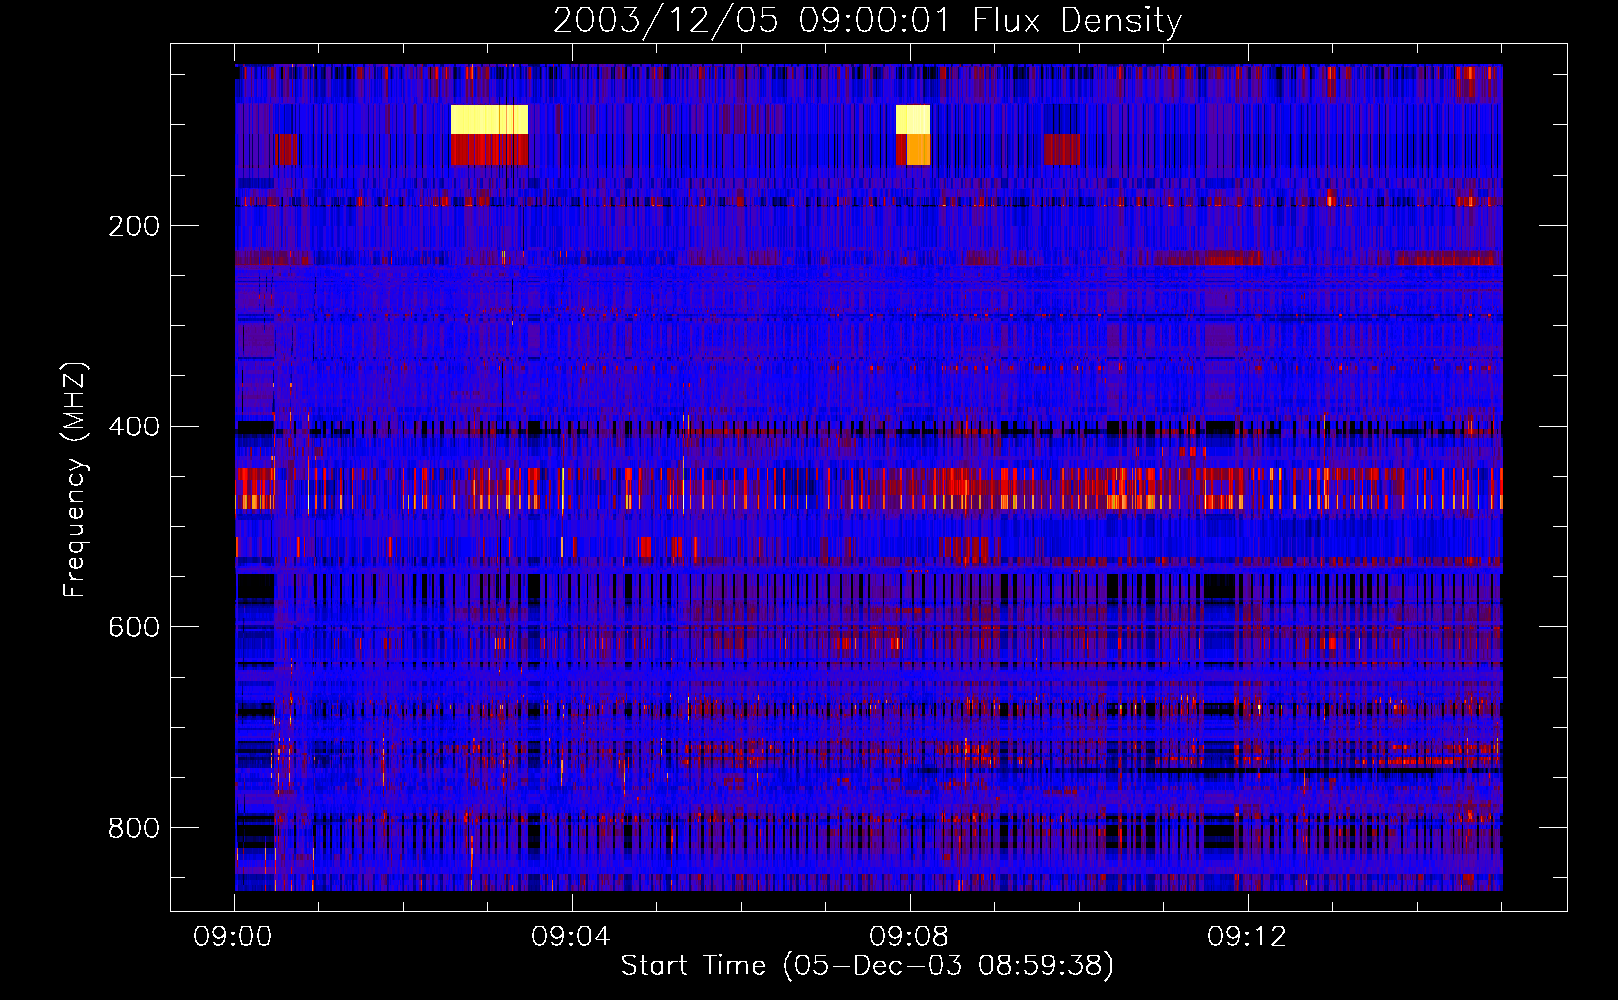Click the 09:12 time tick label

point(1247,937)
